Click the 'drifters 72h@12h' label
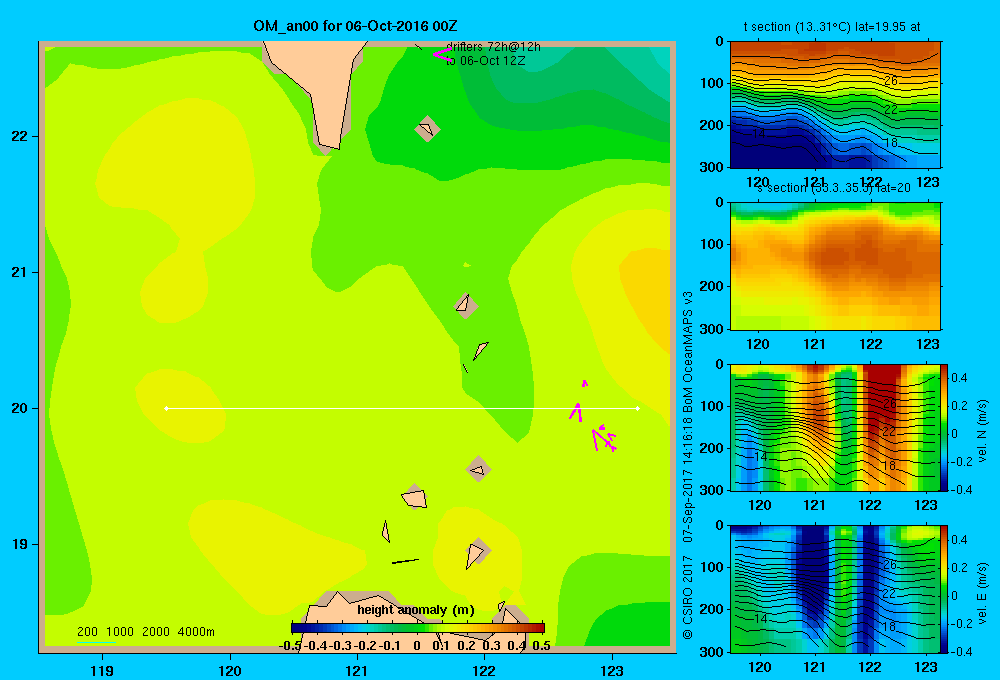1000x680 pixels. [494, 47]
